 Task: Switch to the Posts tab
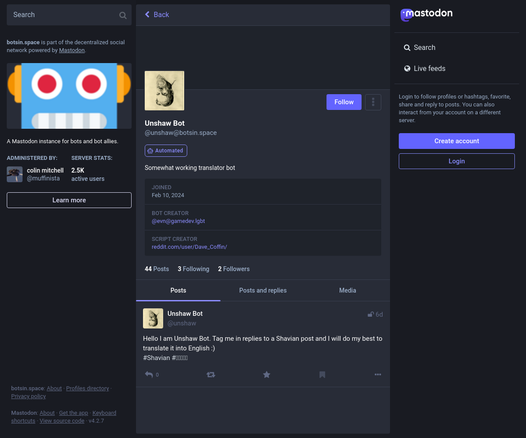coord(178,290)
